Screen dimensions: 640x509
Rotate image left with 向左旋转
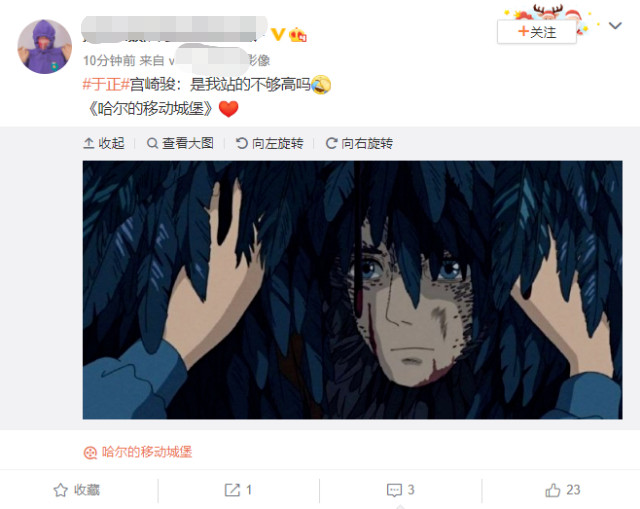click(269, 143)
